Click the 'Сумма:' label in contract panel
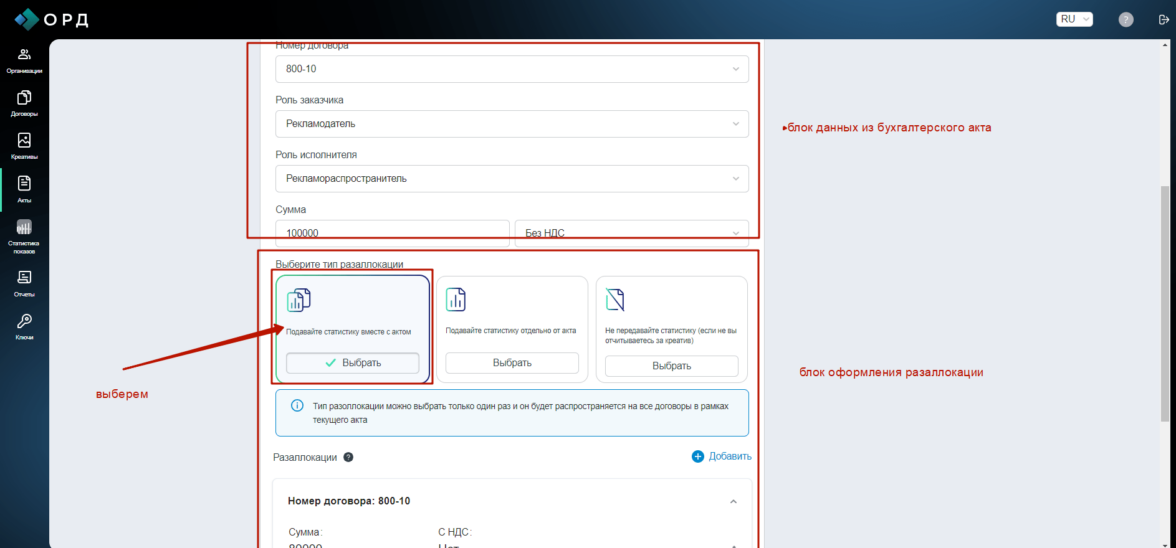1176x548 pixels. pyautogui.click(x=305, y=532)
